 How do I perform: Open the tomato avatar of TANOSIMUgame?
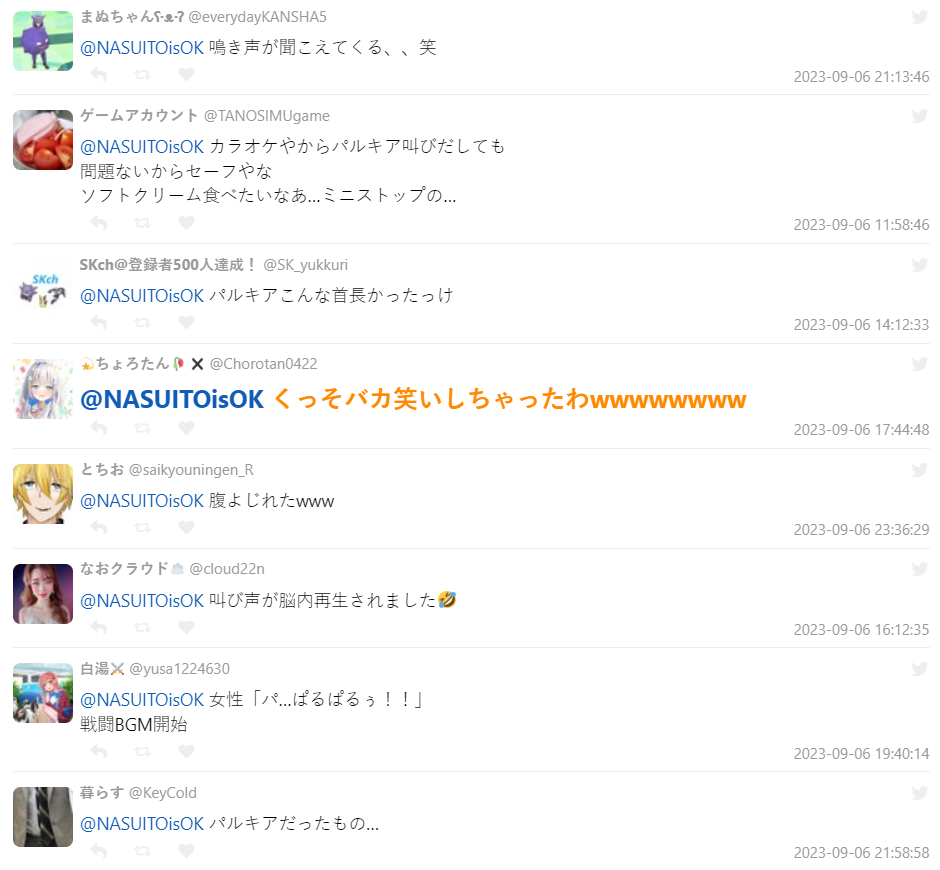[x=43, y=140]
